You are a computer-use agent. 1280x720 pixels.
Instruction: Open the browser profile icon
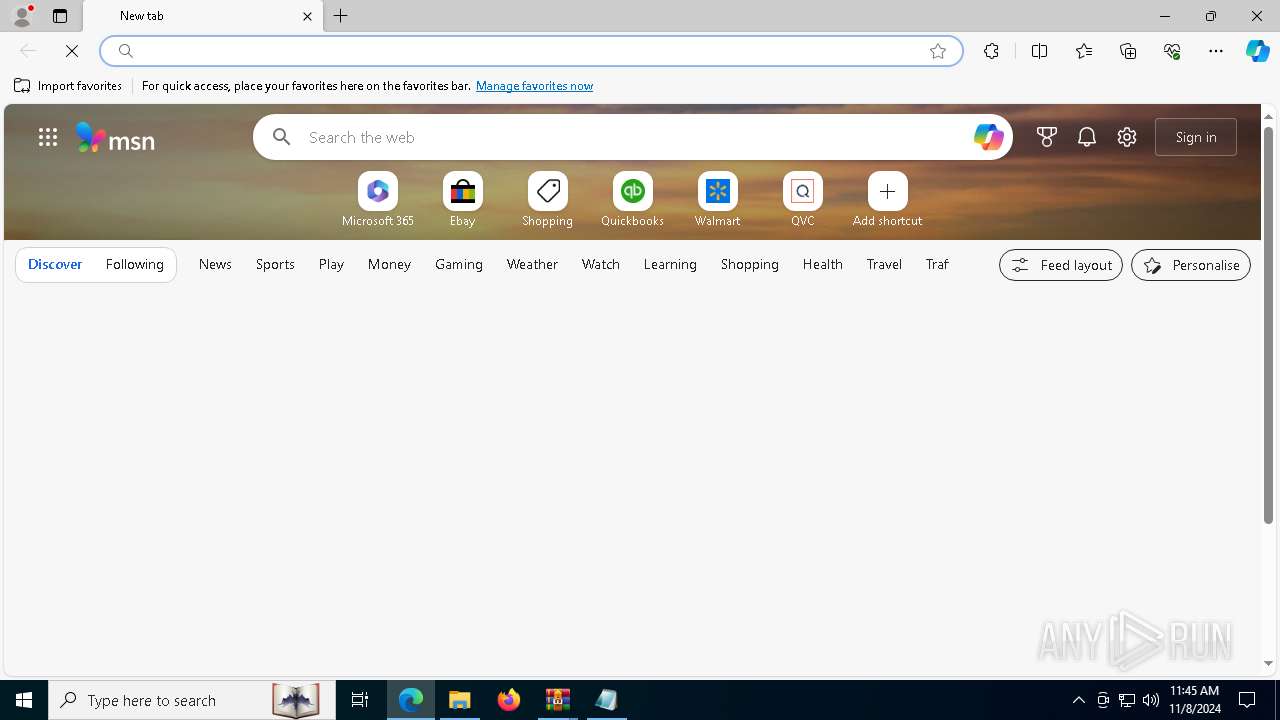(x=22, y=16)
